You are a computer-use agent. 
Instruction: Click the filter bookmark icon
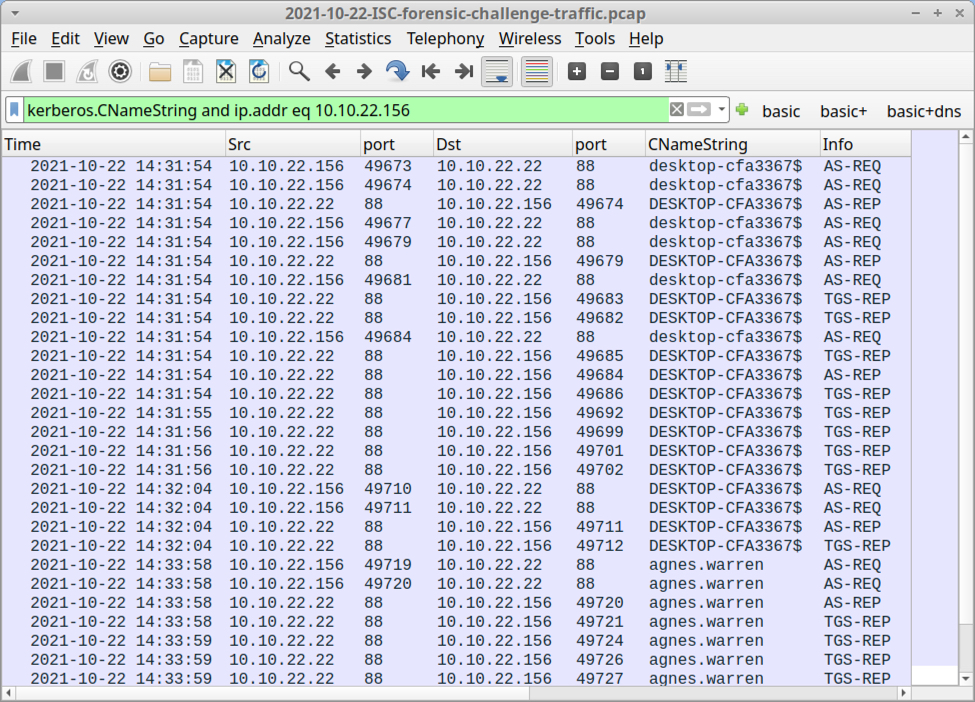(x=15, y=110)
